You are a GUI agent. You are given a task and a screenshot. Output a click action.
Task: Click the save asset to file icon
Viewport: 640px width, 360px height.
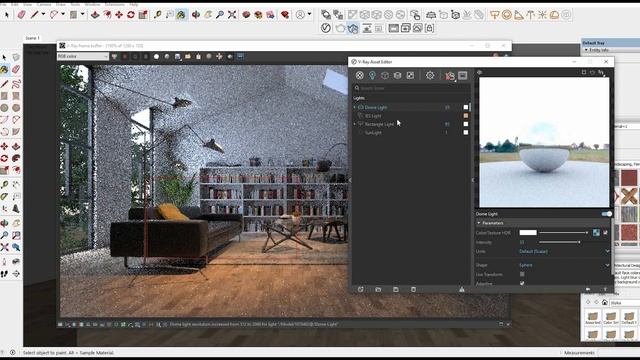[x=396, y=289]
